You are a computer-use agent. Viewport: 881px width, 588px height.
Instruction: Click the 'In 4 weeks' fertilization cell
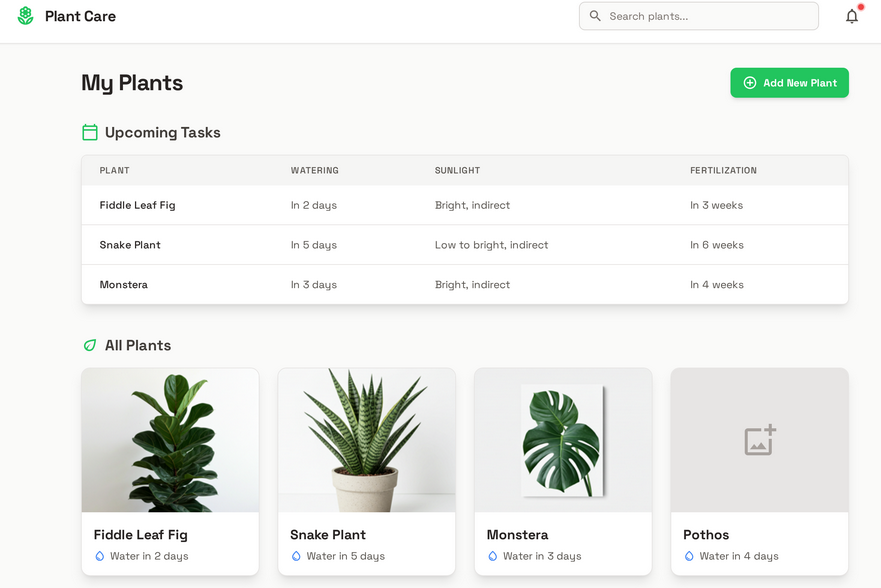(716, 285)
